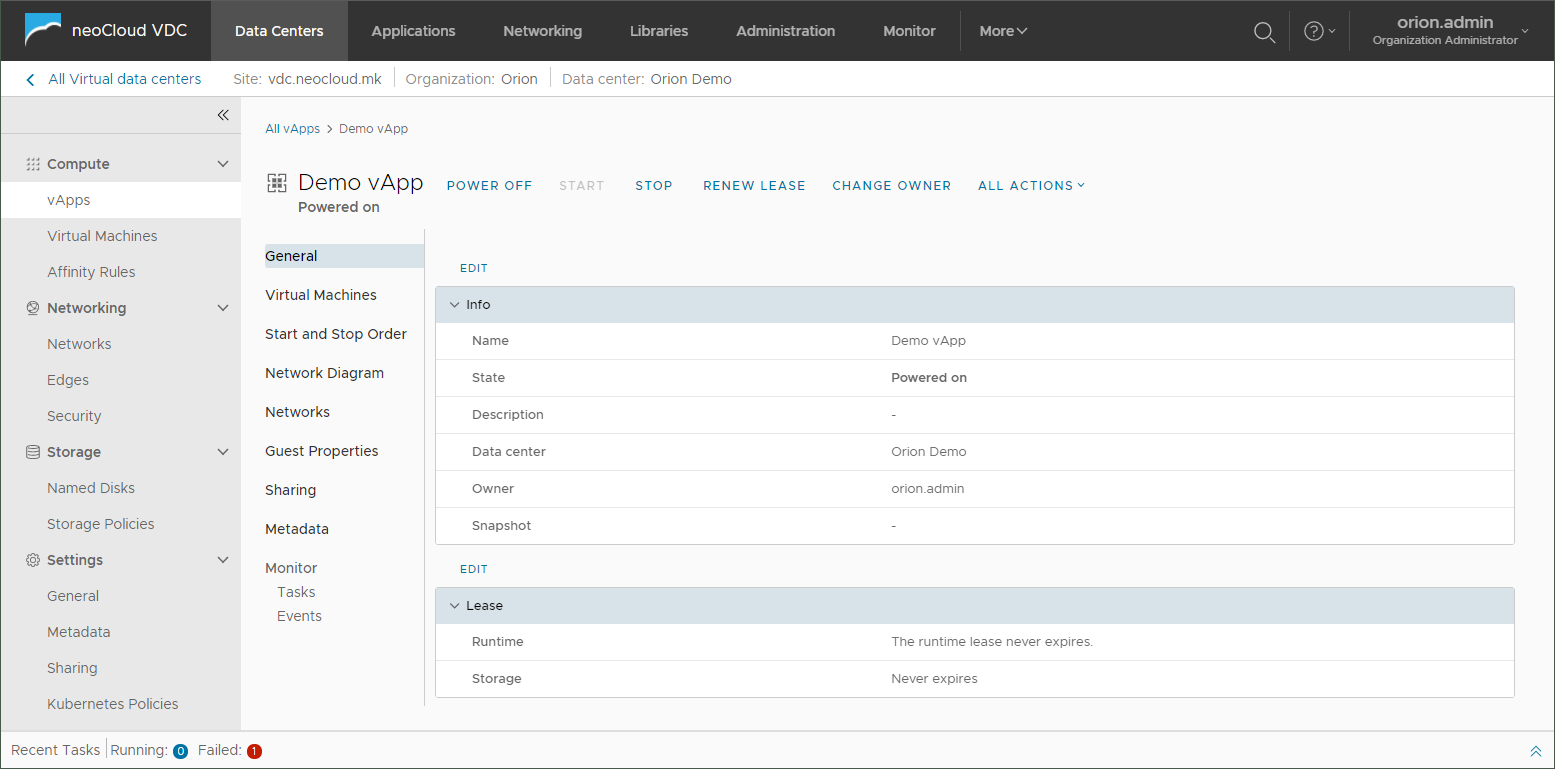Click the POWER OFF button
Viewport: 1555px width, 769px height.
[x=489, y=186]
